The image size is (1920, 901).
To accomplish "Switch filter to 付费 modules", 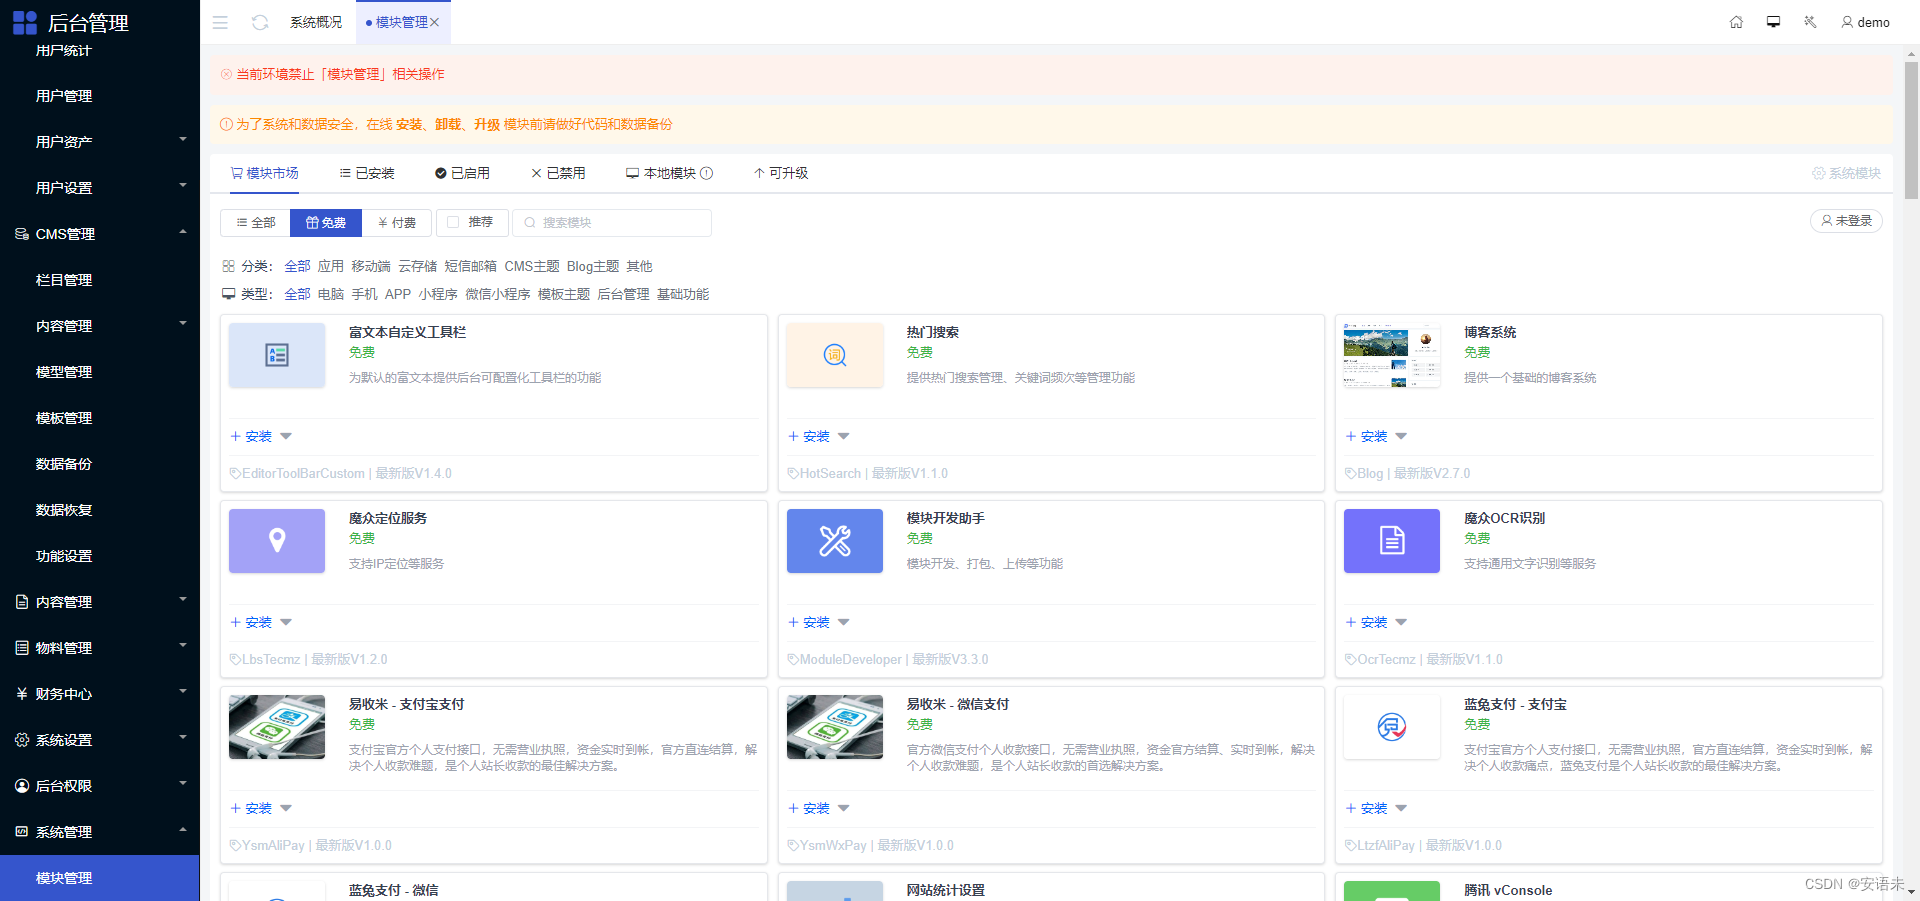I will click(397, 222).
